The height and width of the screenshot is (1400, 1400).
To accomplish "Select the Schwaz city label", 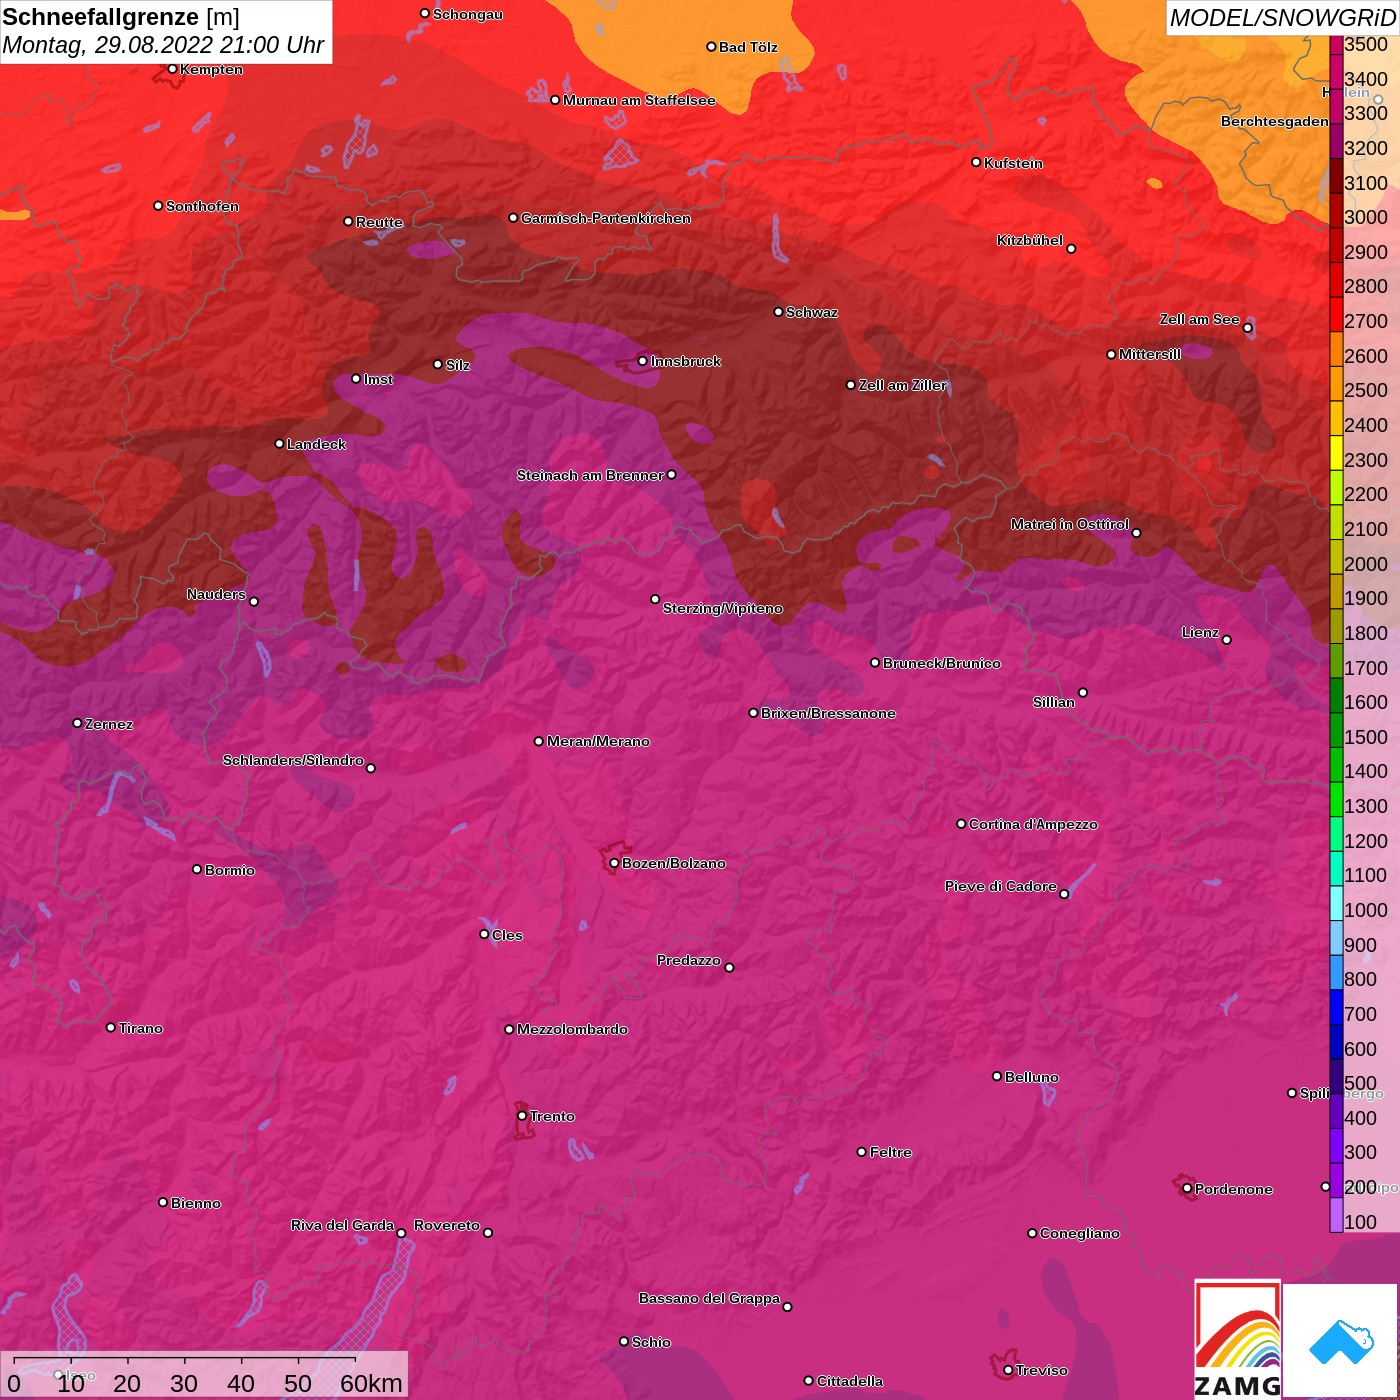I will click(812, 312).
